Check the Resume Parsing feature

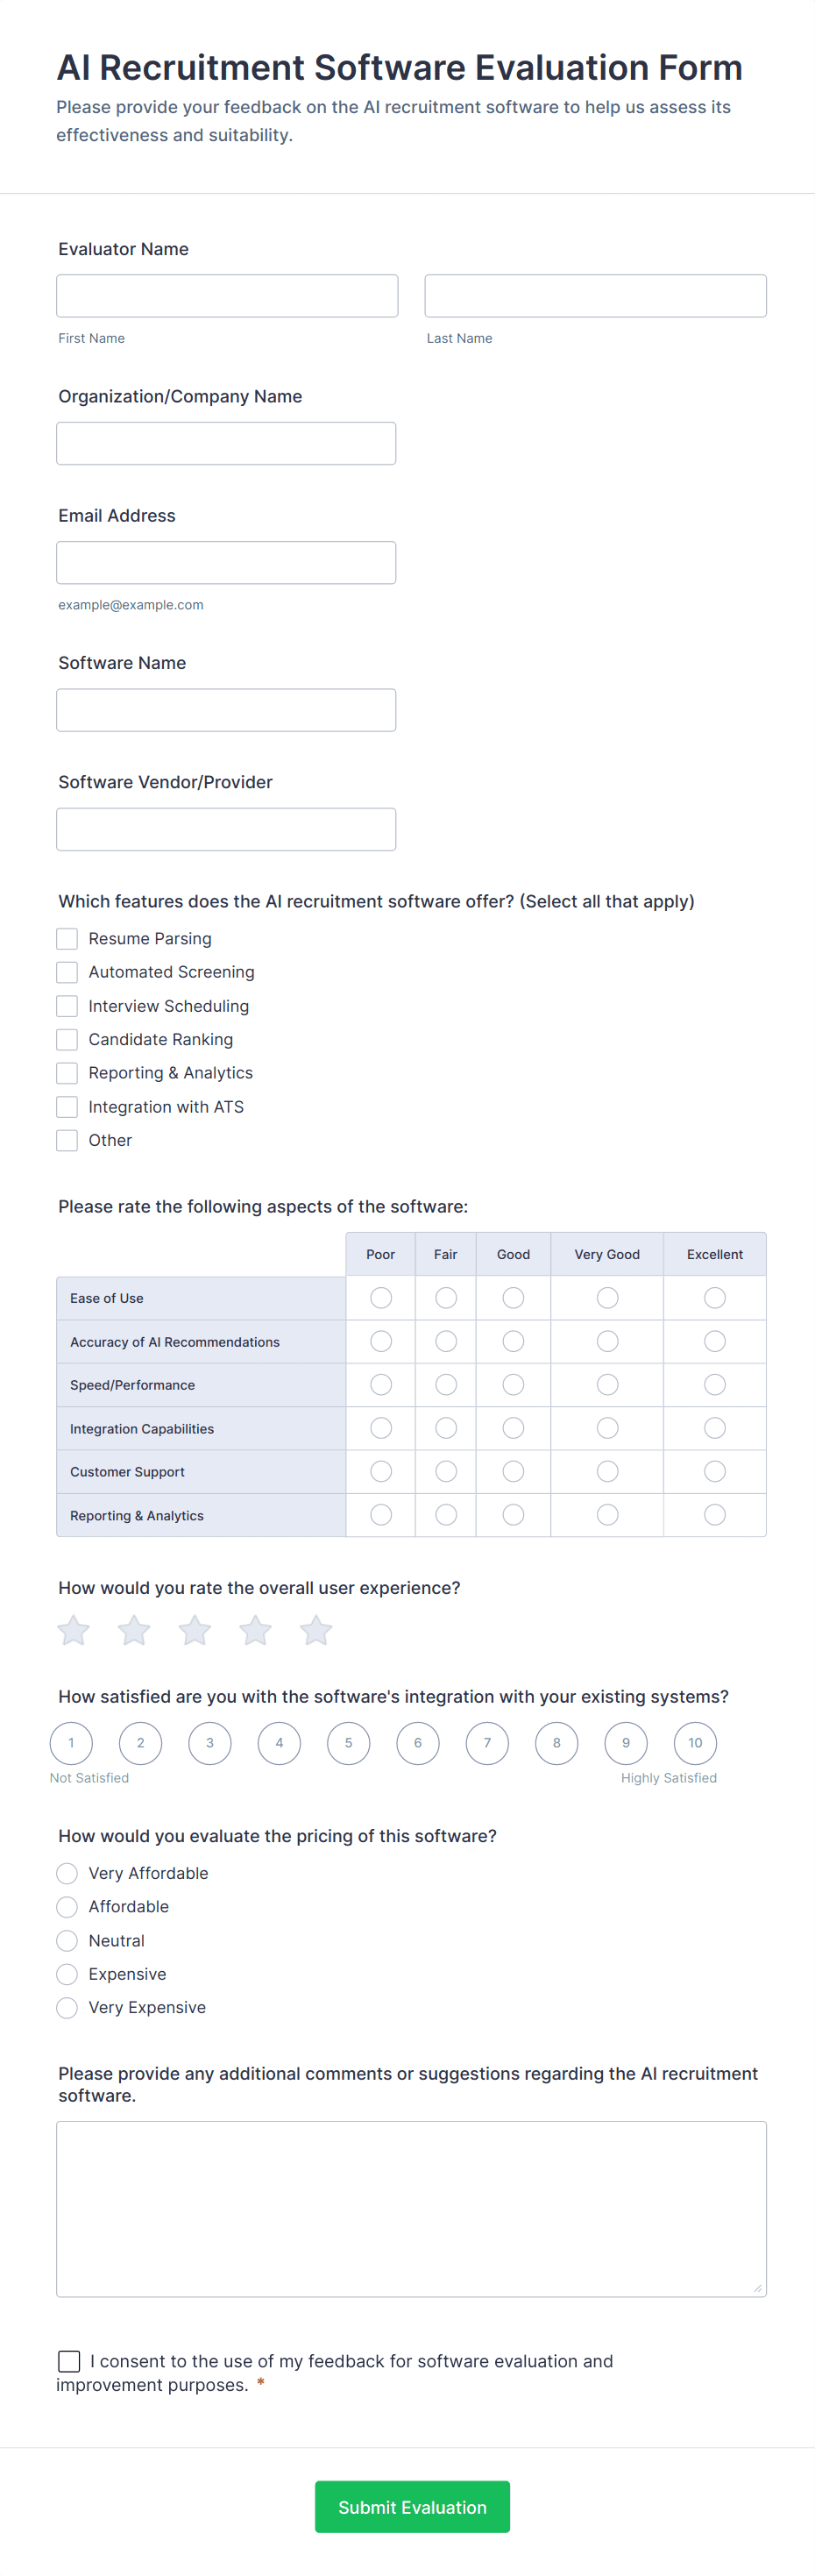(66, 938)
